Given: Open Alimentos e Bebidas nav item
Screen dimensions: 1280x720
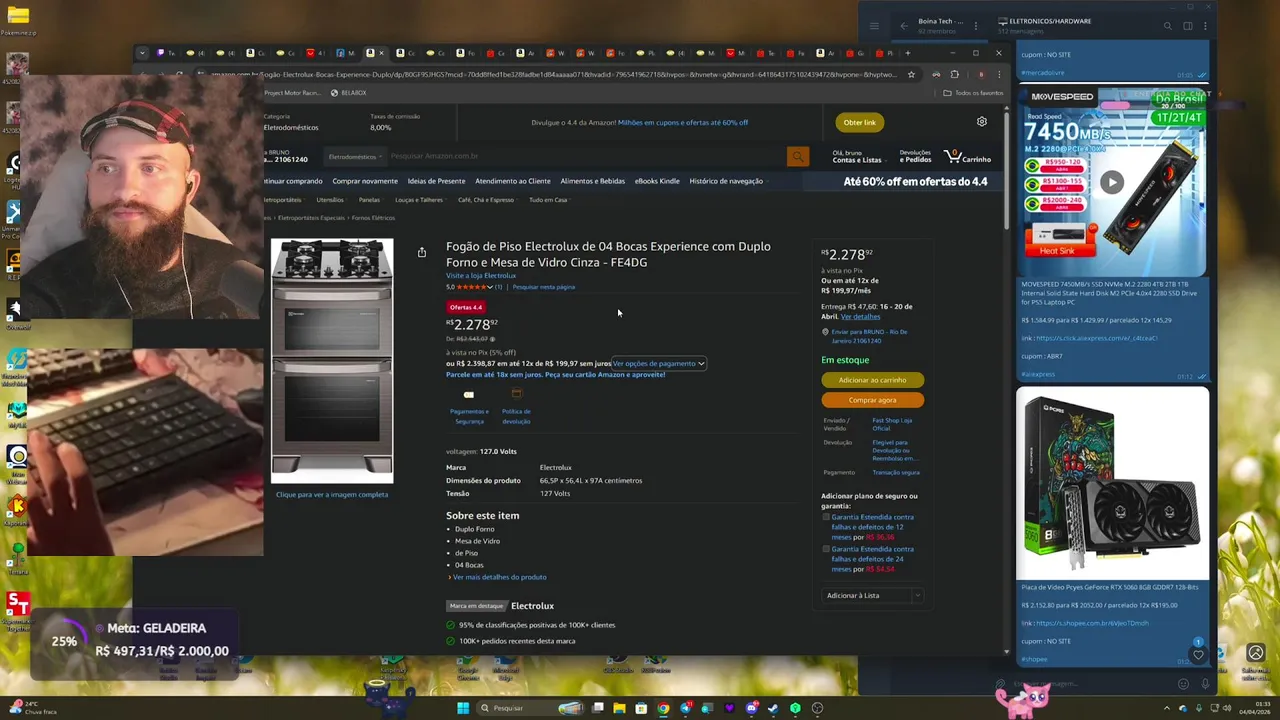Looking at the screenshot, I should (x=593, y=181).
